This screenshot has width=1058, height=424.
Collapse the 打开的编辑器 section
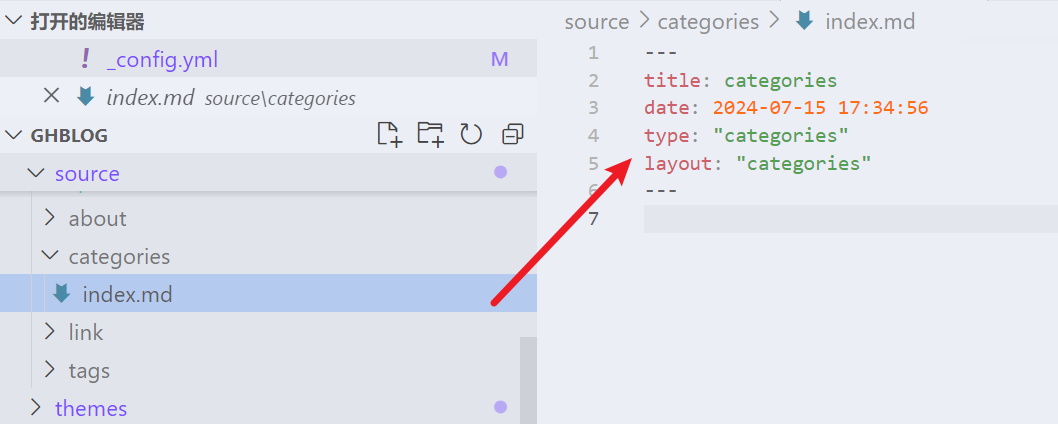(13, 21)
